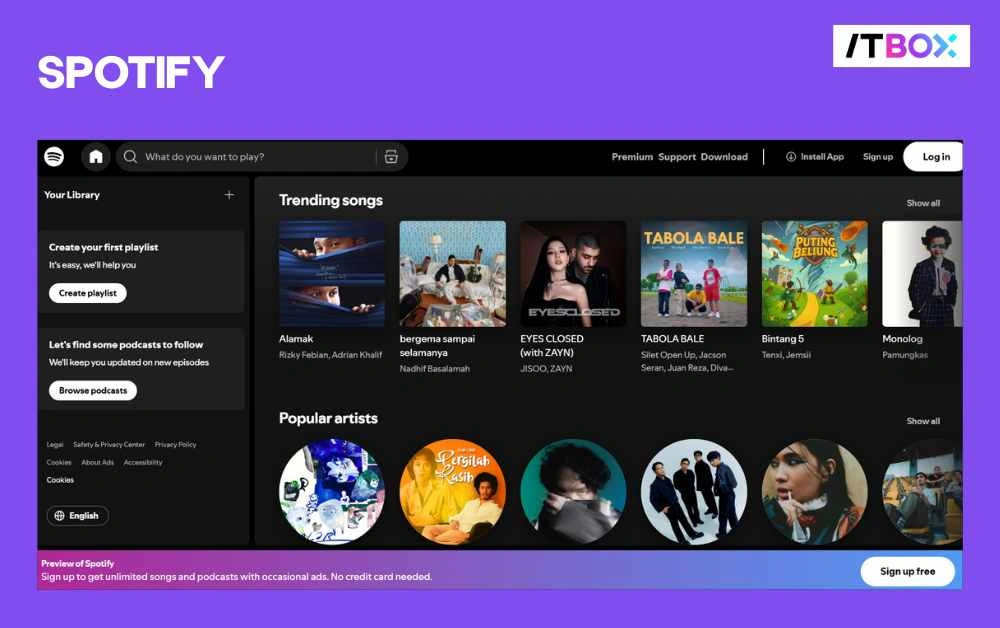Open the Privacy Policy link

point(175,445)
